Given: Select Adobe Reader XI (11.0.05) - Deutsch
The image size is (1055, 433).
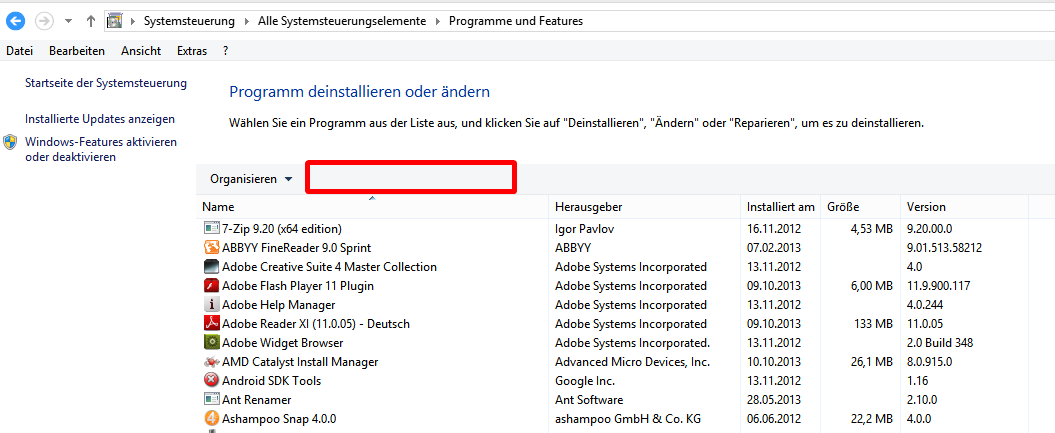Looking at the screenshot, I should pos(316,323).
